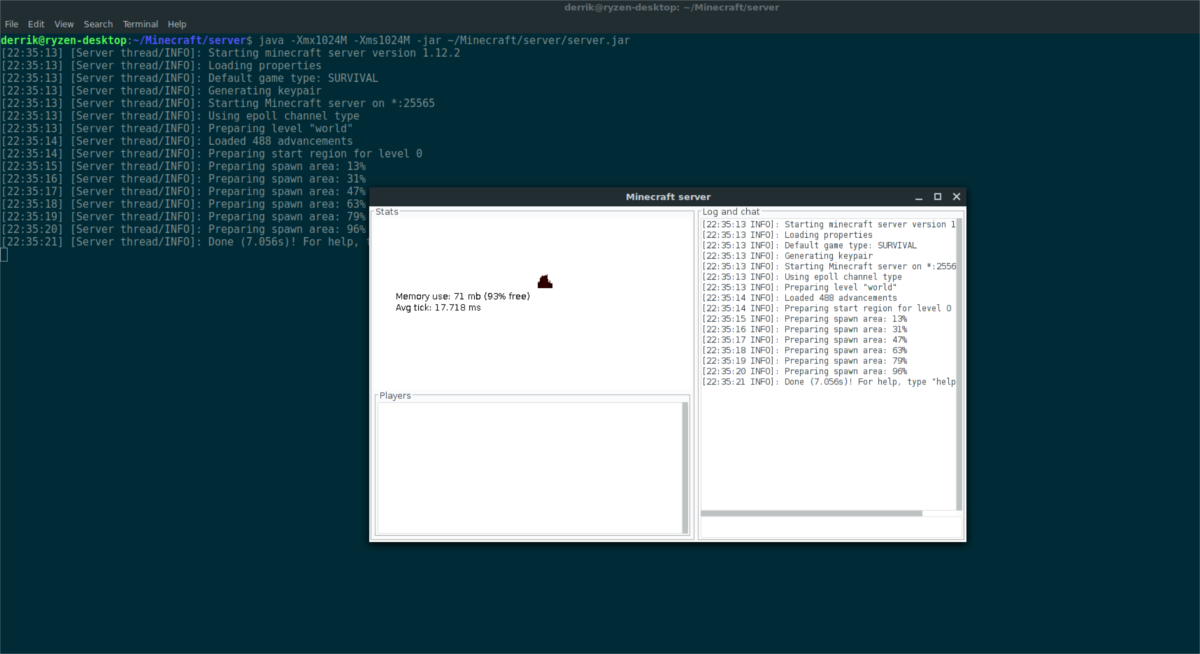Screen dimensions: 1200x654
Task: Open the Terminal menu
Action: tap(140, 23)
